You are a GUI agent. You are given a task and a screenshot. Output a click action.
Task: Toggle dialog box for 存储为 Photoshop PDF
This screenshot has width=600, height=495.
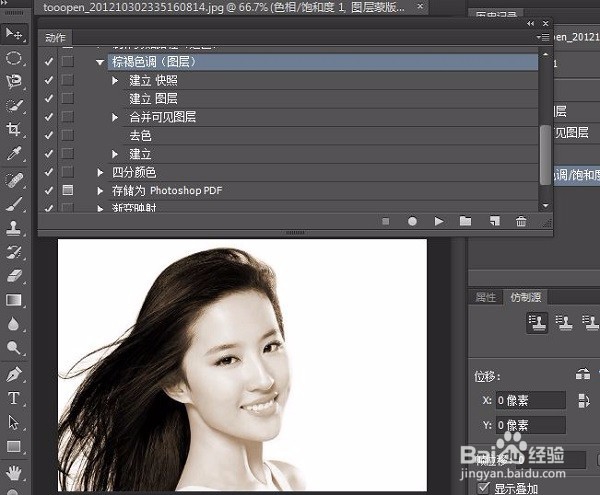pyautogui.click(x=68, y=190)
